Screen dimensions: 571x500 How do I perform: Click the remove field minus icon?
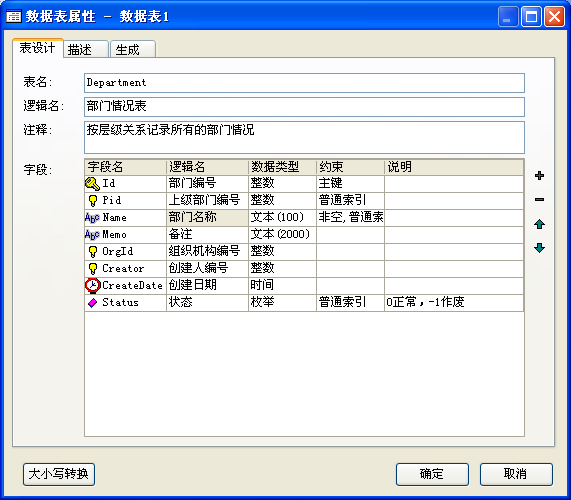539,200
